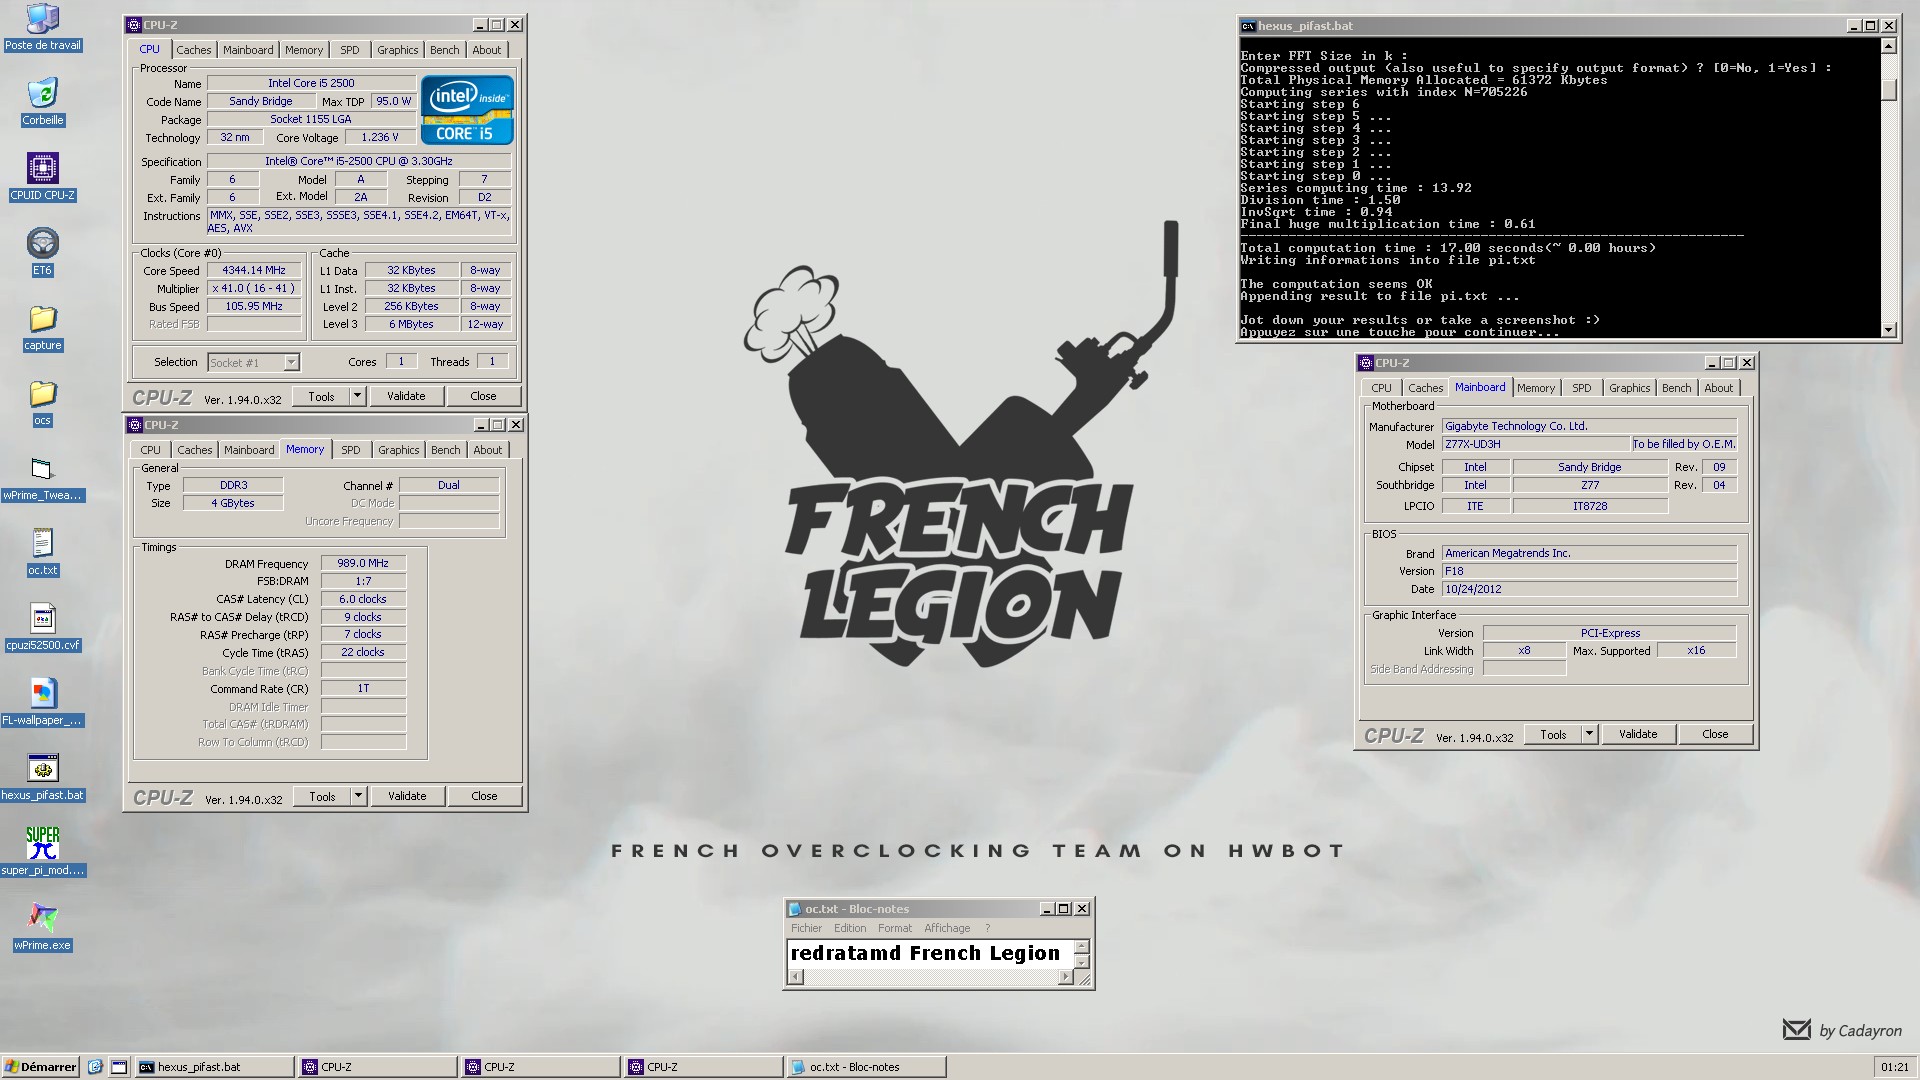Select About tab in Mainboard window
Viewport: 1920px width, 1080px height.
click(1719, 388)
